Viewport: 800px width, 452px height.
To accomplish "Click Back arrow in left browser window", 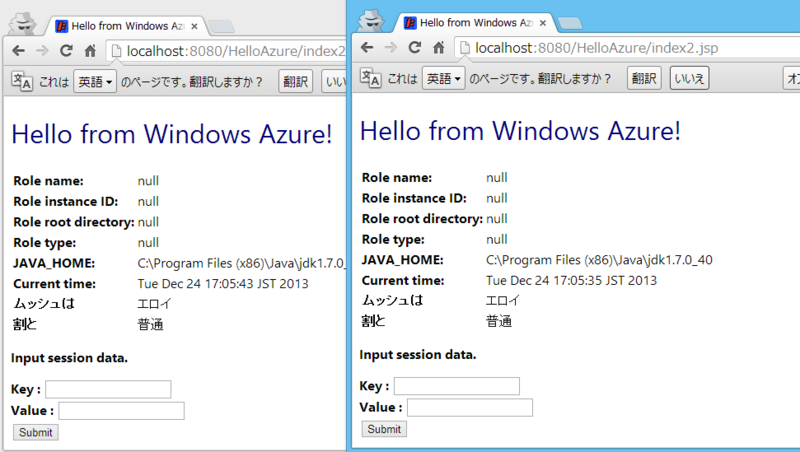I will point(18,51).
